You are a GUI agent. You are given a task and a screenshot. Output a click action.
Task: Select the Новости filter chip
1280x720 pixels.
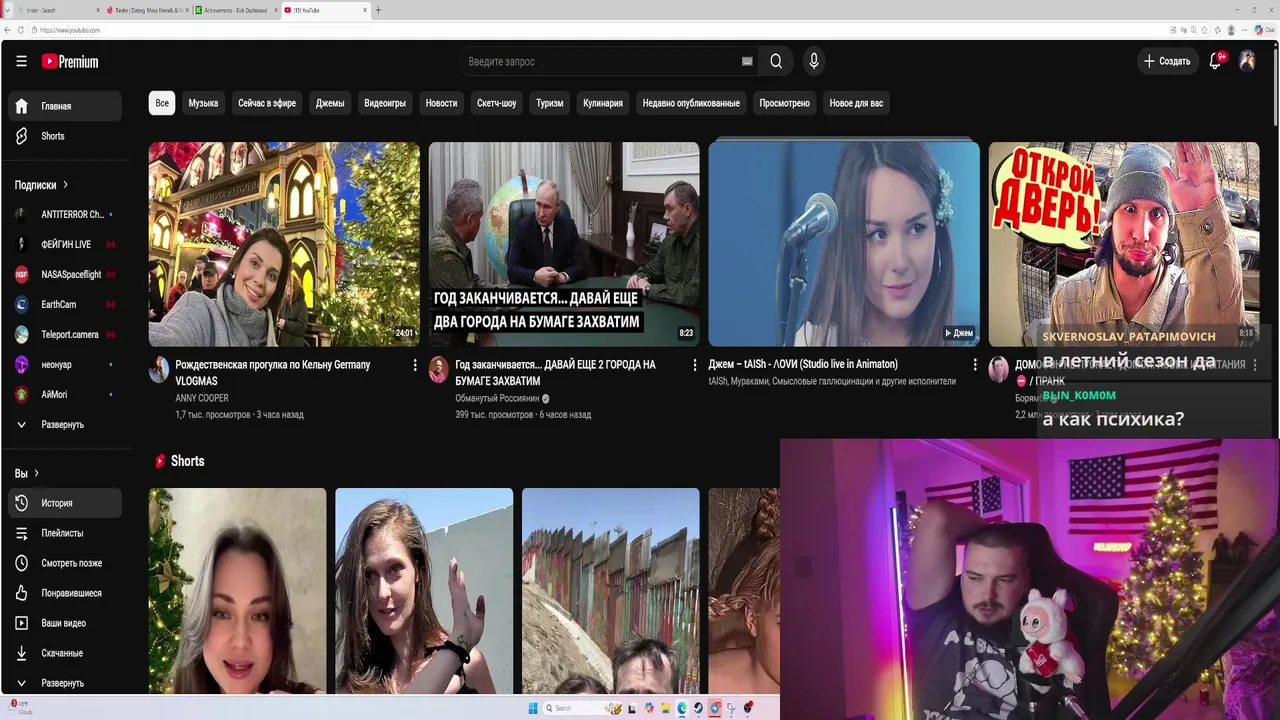point(441,103)
